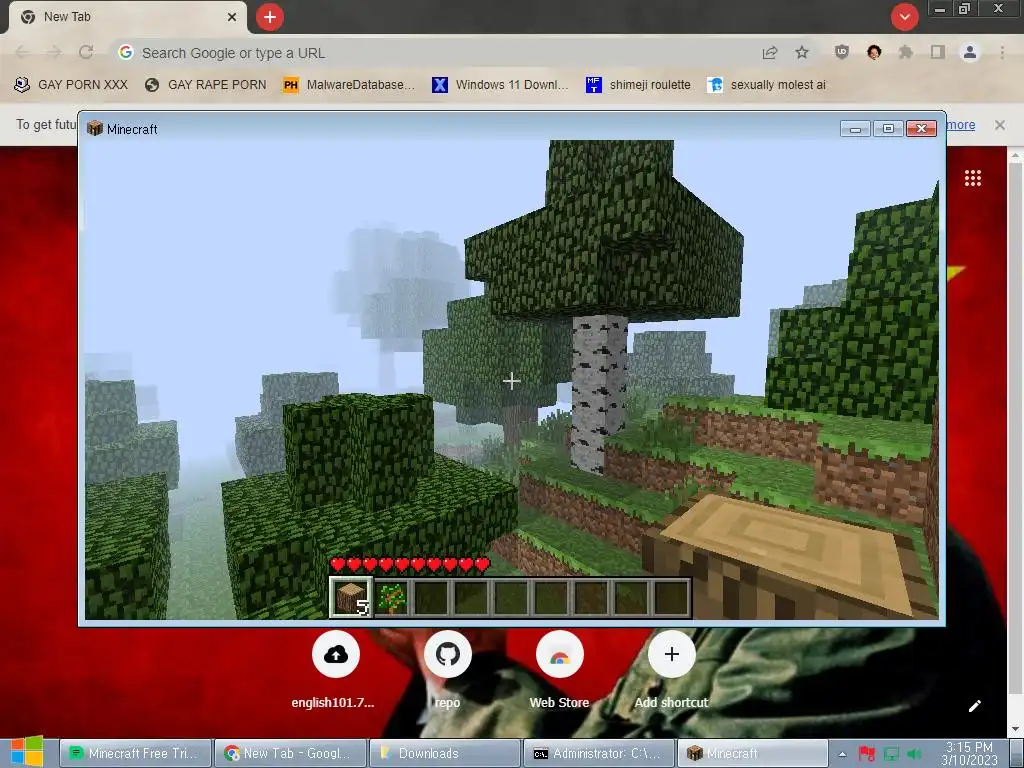This screenshot has height=768, width=1024.
Task: Open the shimeji roulette bookmark
Action: [x=638, y=85]
